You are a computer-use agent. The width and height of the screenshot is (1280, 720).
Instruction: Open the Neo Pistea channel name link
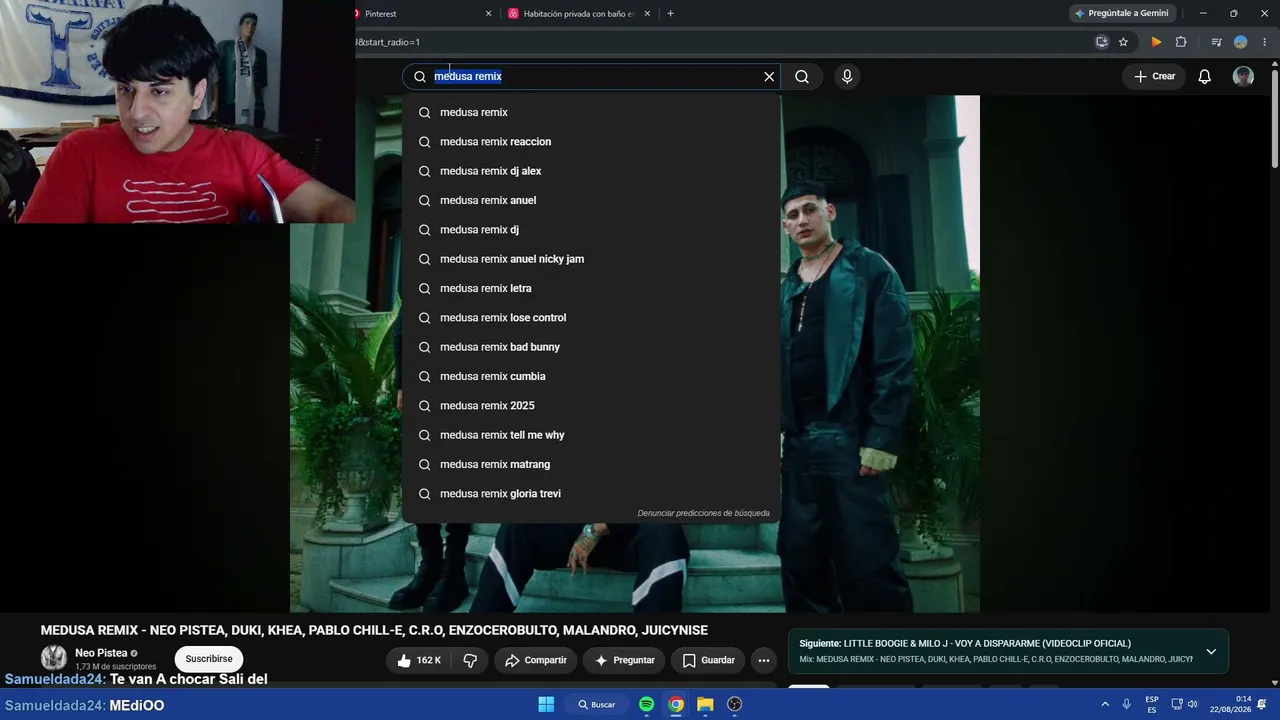pyautogui.click(x=101, y=653)
